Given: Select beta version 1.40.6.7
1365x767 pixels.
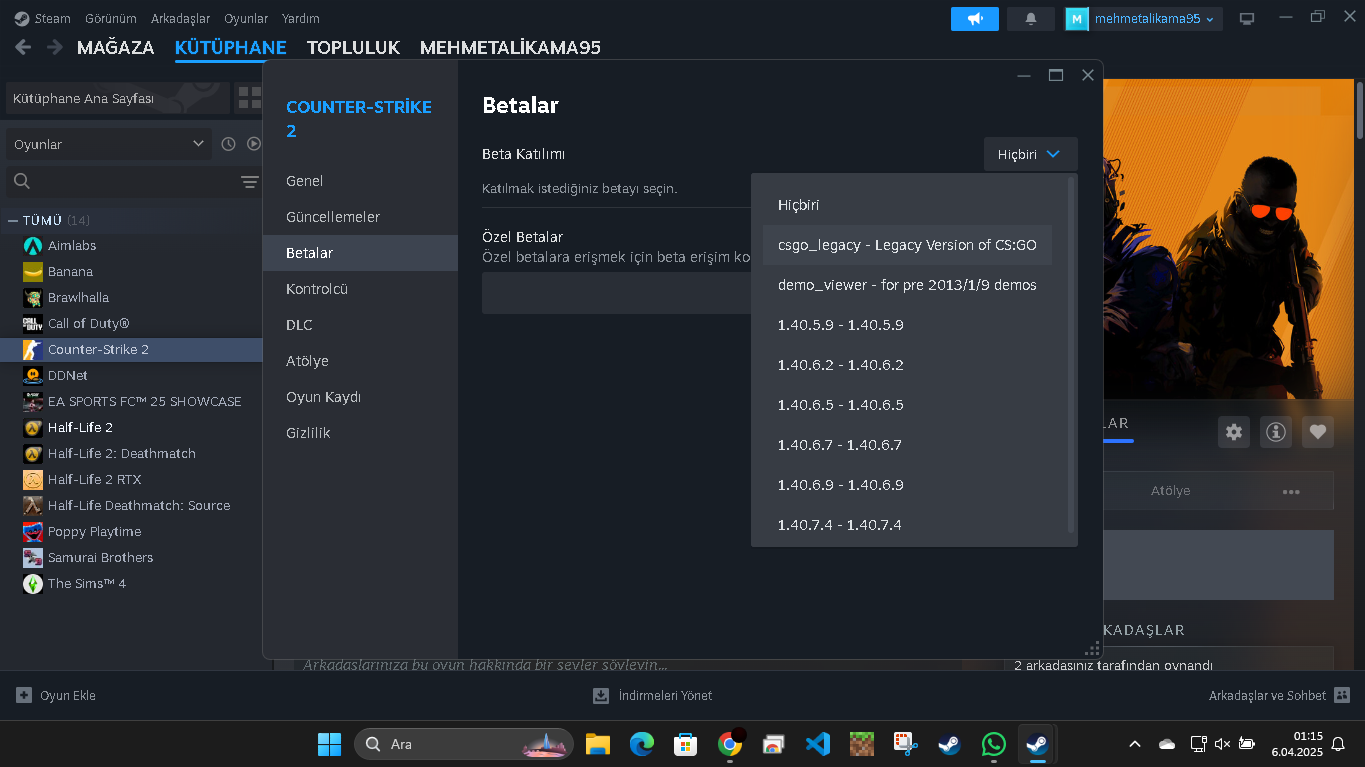Looking at the screenshot, I should [908, 445].
